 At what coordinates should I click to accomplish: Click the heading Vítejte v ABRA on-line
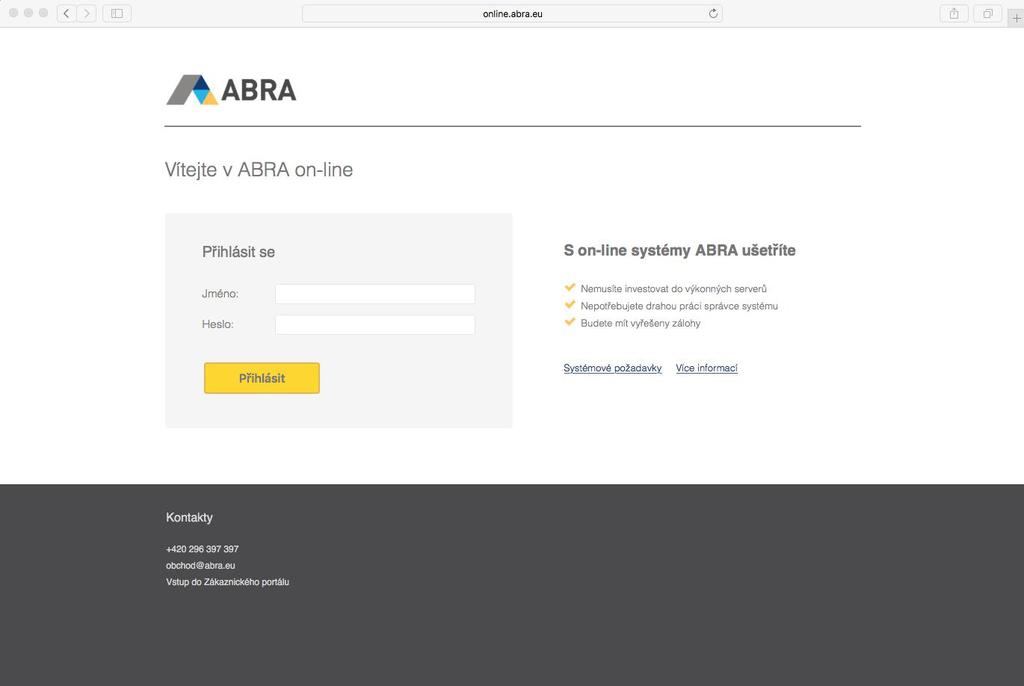(x=259, y=170)
